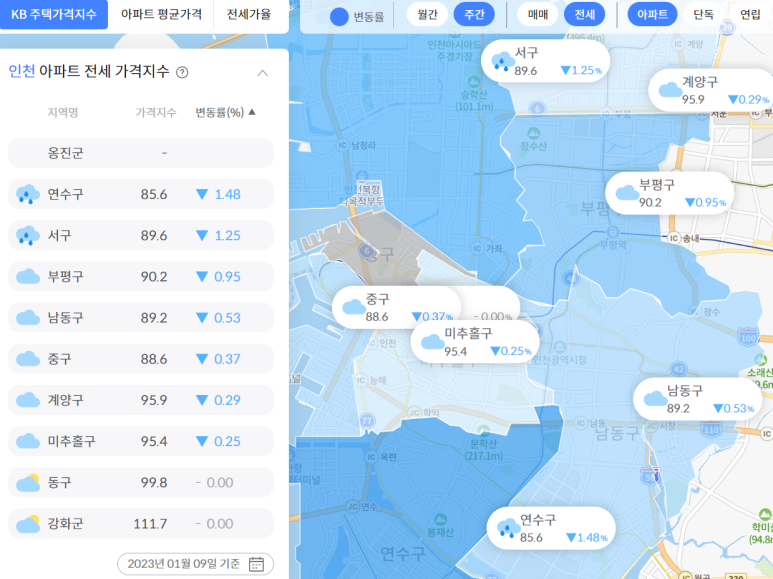Click the 봉재산 mountain marker on map
Image resolution: width=773 pixels, height=579 pixels.
tap(440, 520)
